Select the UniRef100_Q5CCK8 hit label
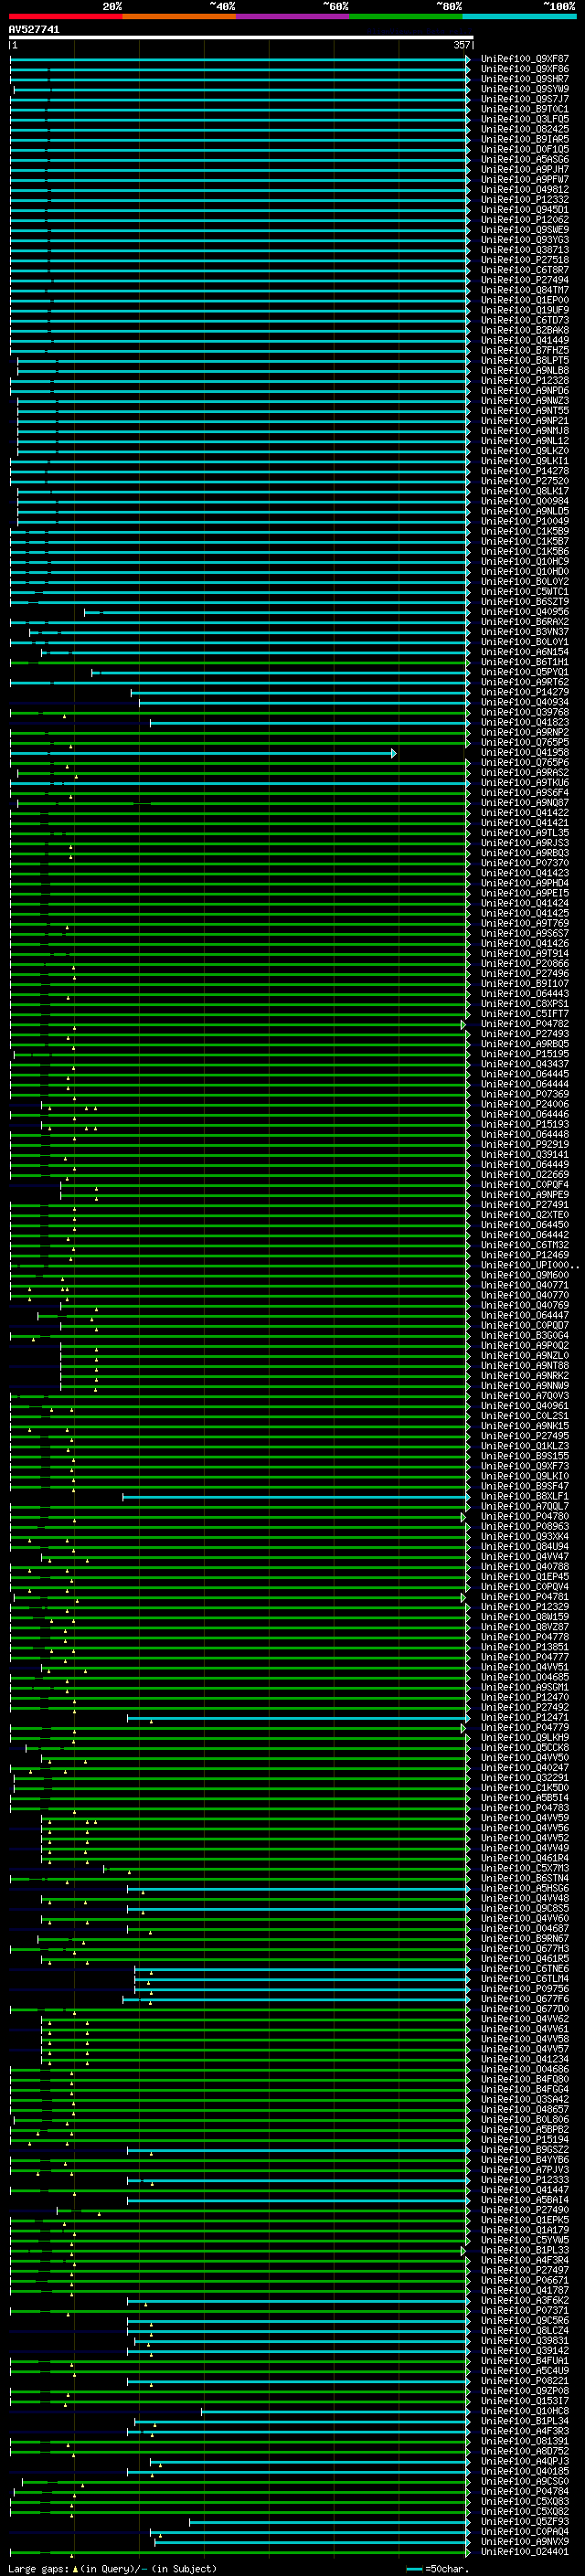585x2576 pixels. click(x=525, y=1748)
